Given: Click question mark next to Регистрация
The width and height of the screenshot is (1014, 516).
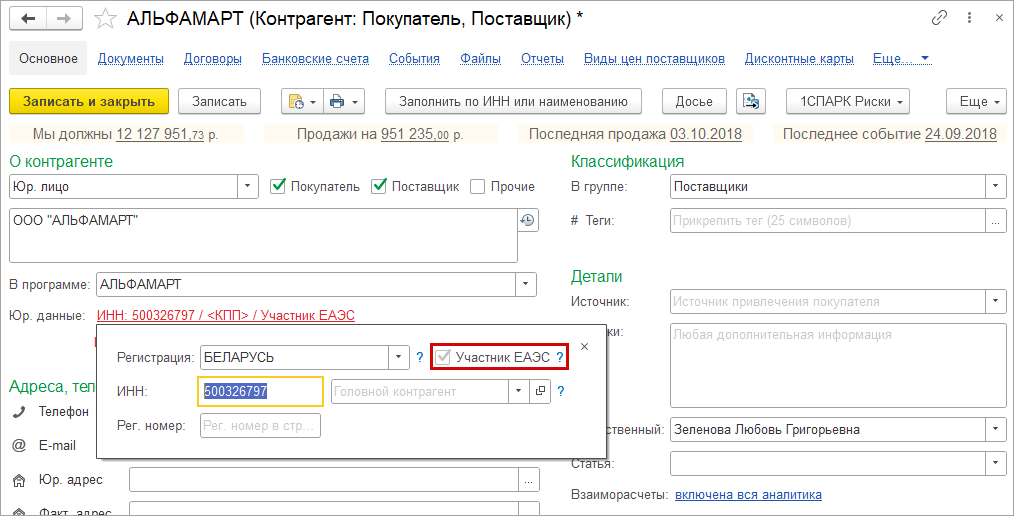Looking at the screenshot, I should [419, 357].
